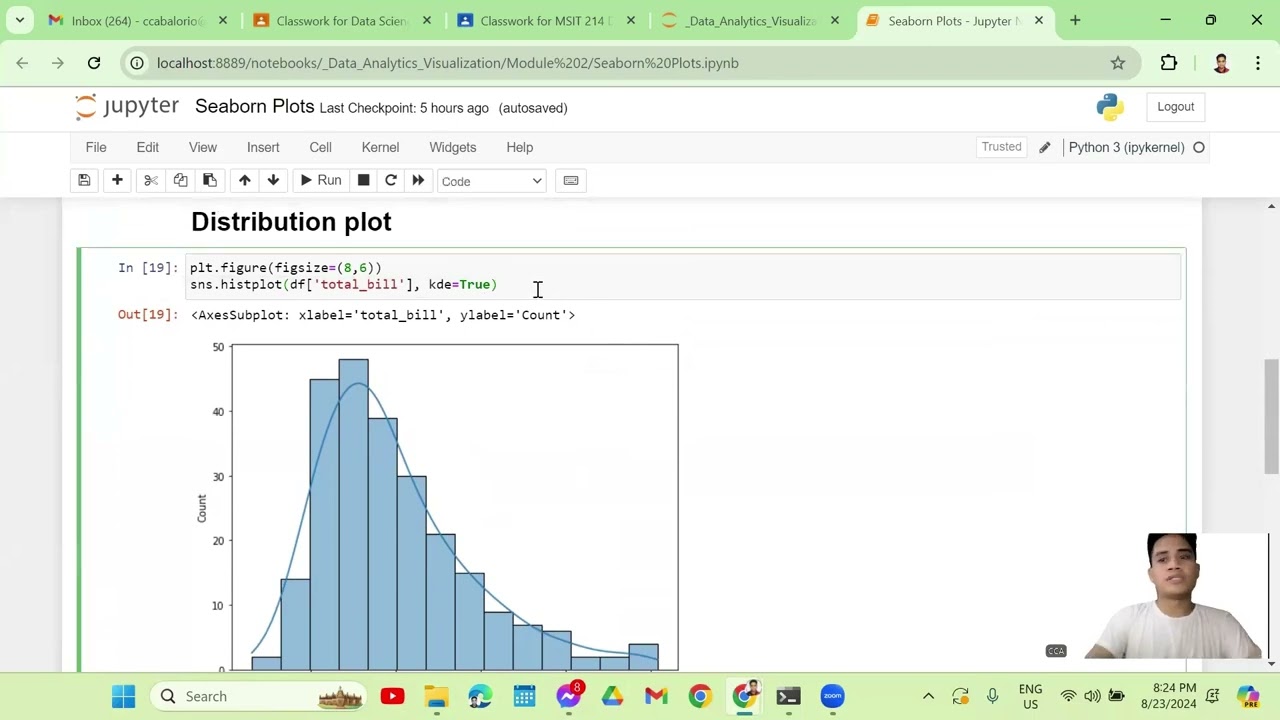
Task: Click the Trusted notebook indicator
Action: 1002,147
